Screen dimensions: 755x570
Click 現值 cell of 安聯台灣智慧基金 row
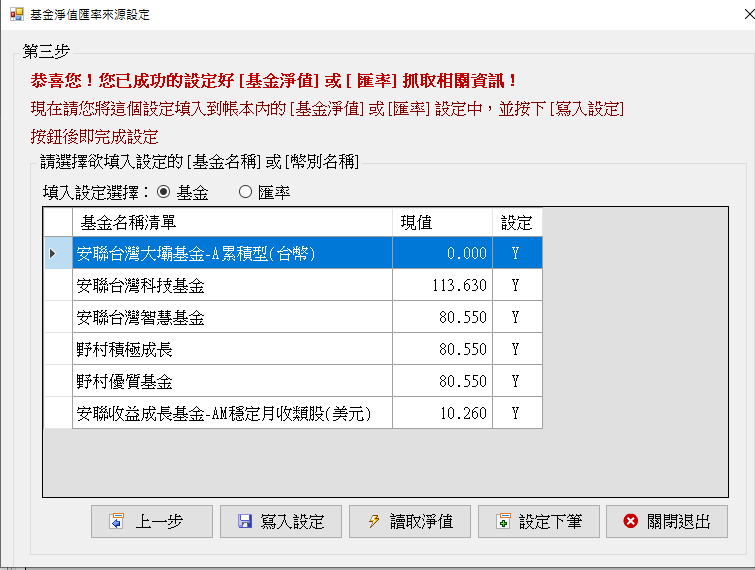(443, 317)
